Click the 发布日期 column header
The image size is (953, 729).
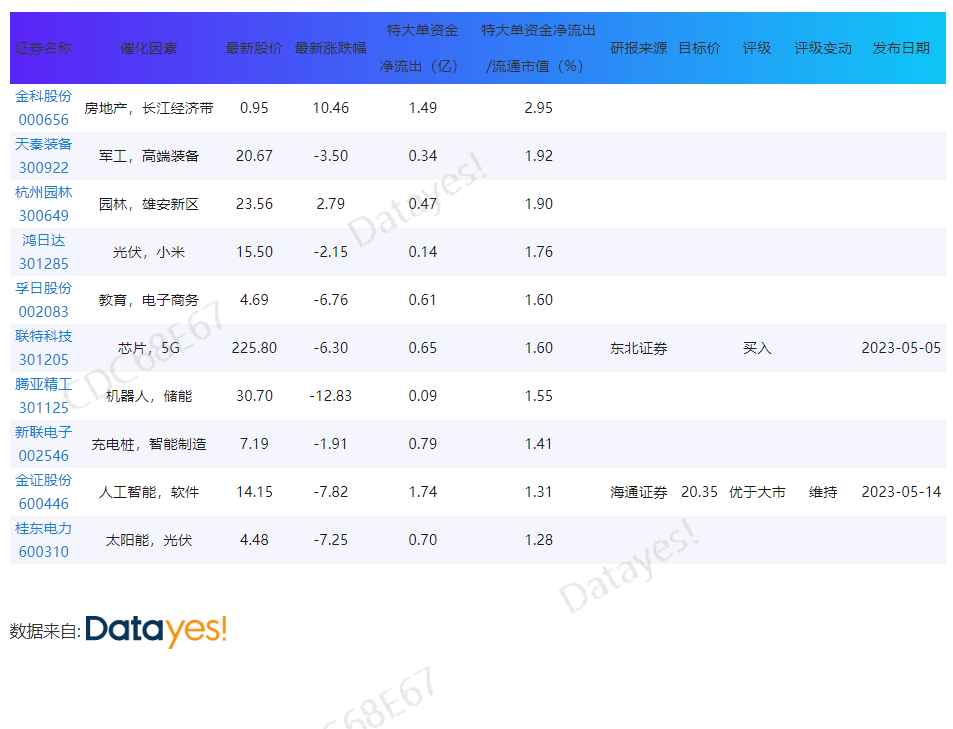pyautogui.click(x=901, y=48)
